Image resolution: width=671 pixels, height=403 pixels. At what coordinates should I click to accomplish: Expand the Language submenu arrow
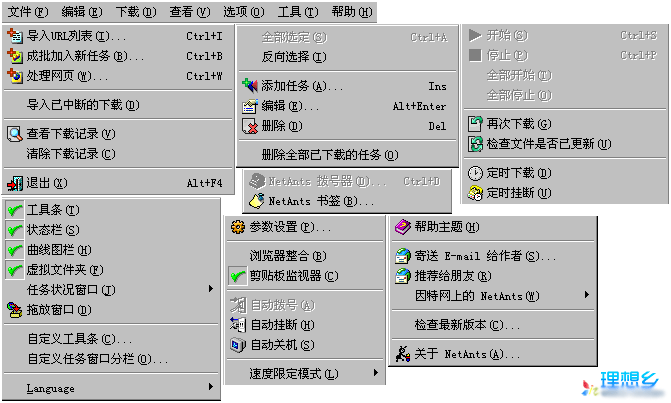click(211, 387)
